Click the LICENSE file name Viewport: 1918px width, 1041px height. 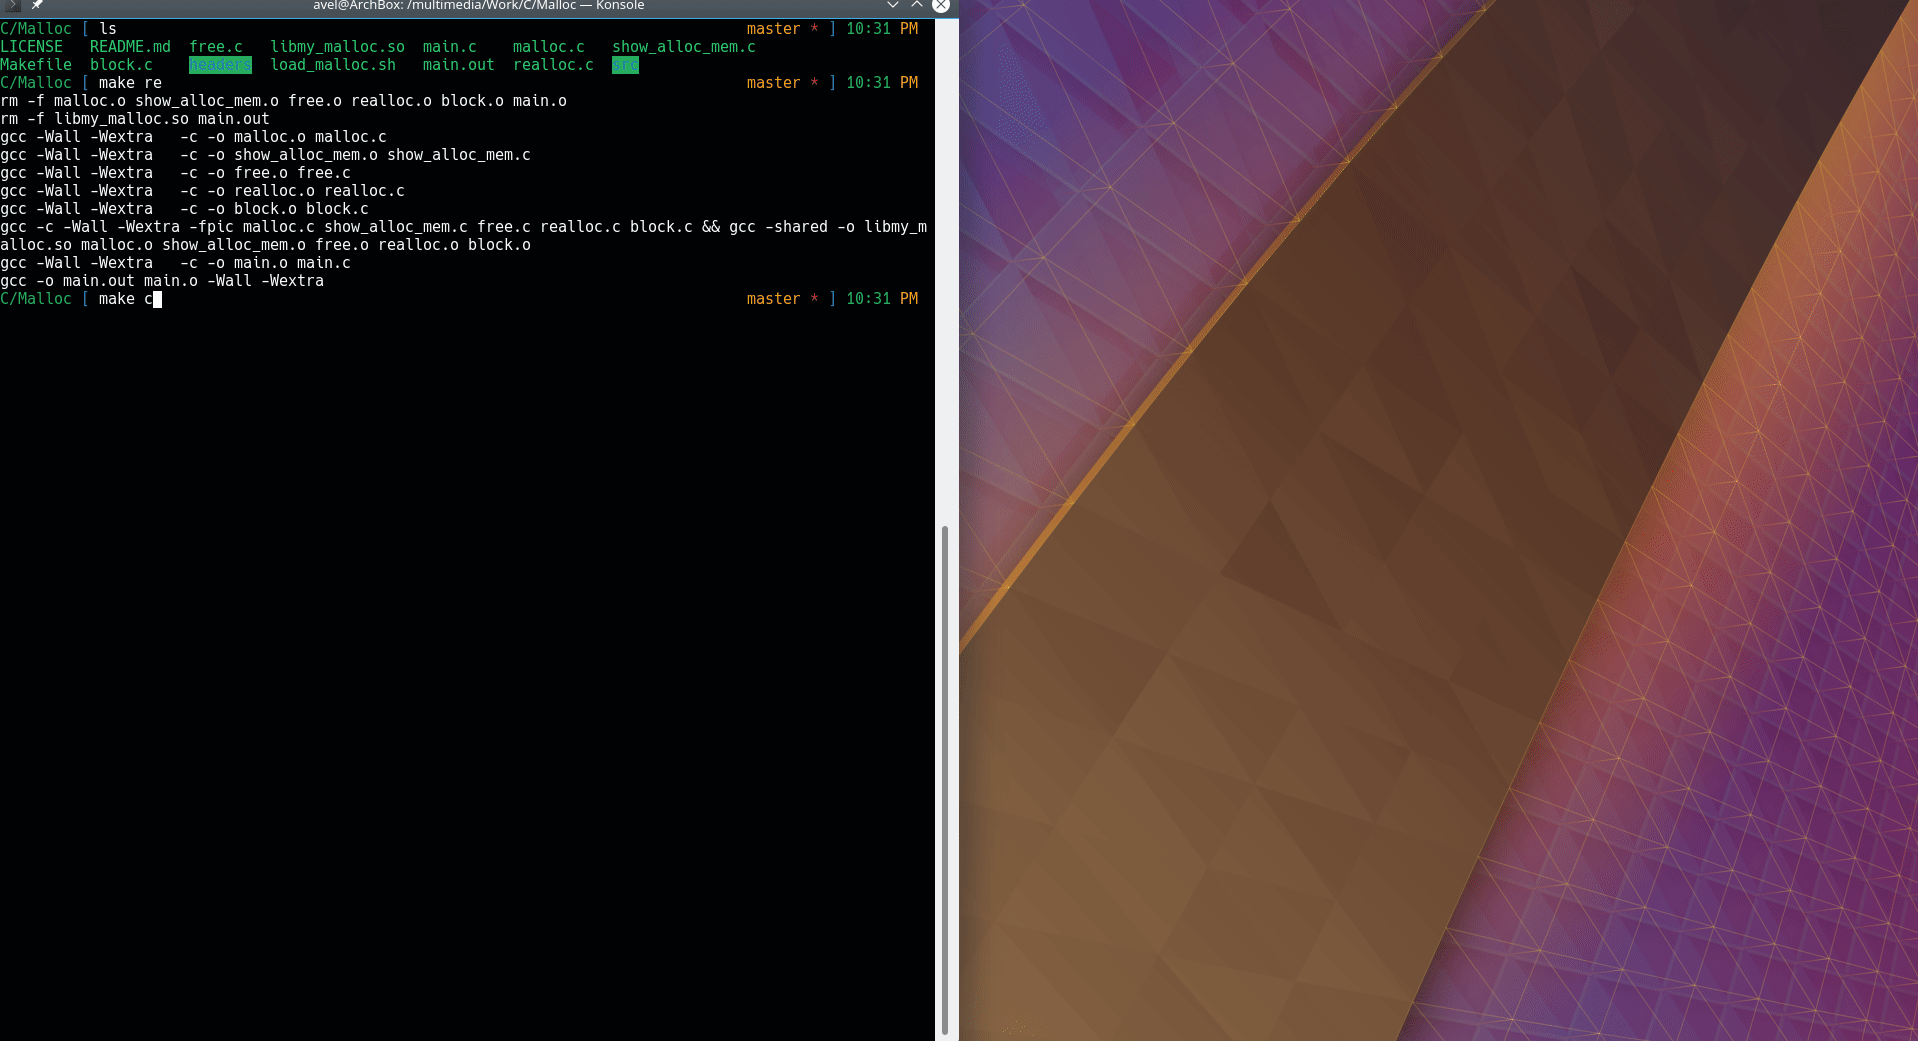(31, 47)
